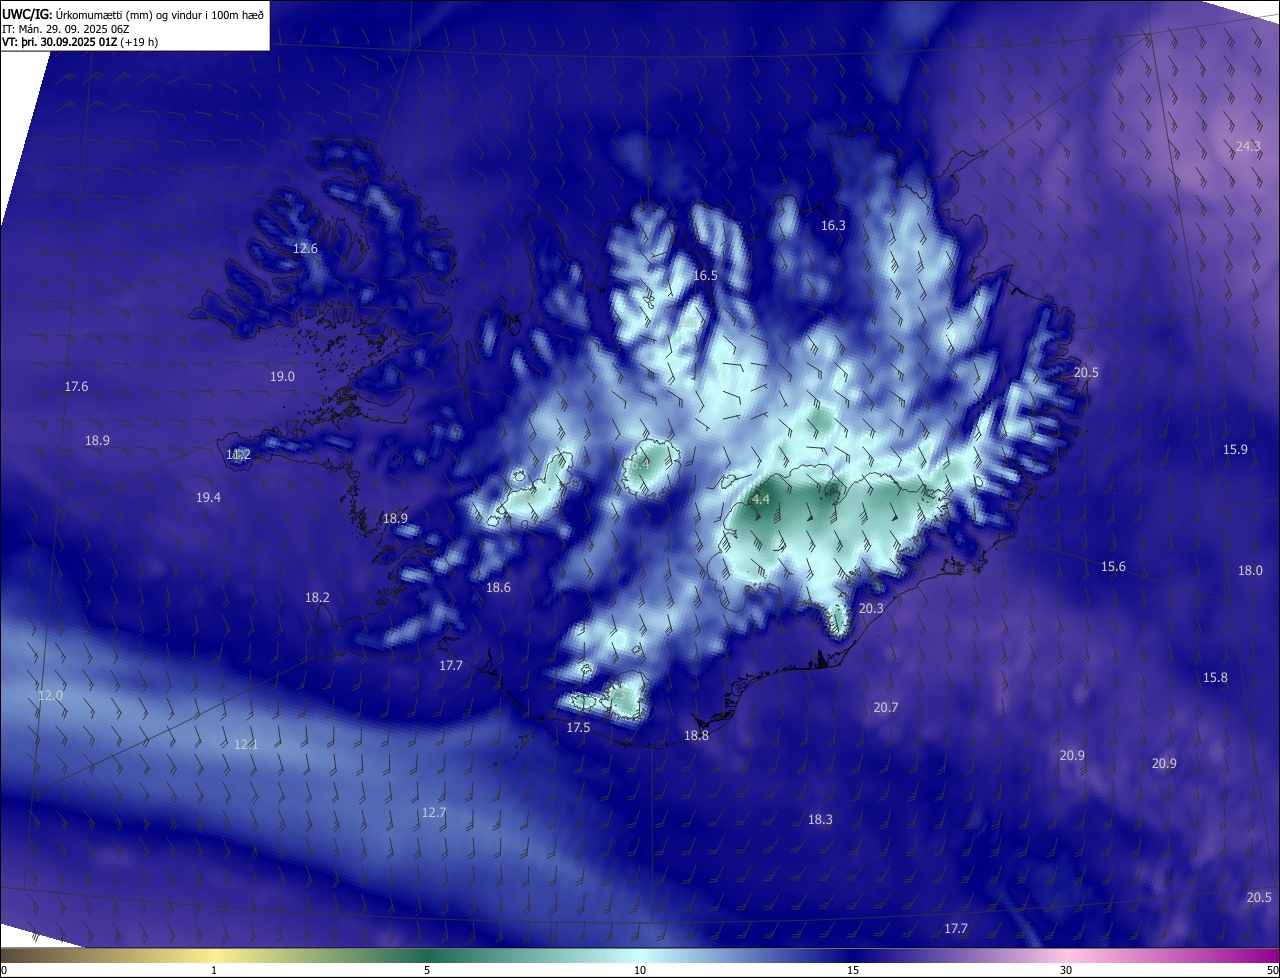The image size is (1280, 978).
Task: Select the 18.0 value label
Action: coord(1250,570)
